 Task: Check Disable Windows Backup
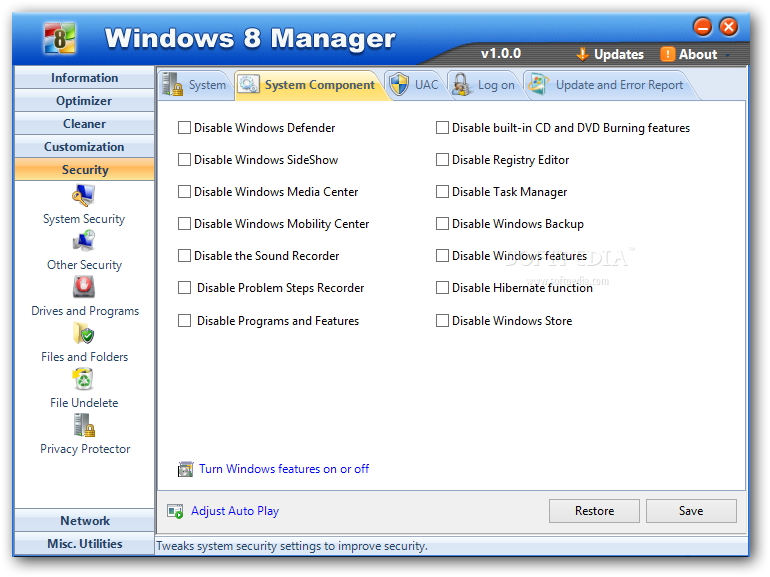pos(442,223)
